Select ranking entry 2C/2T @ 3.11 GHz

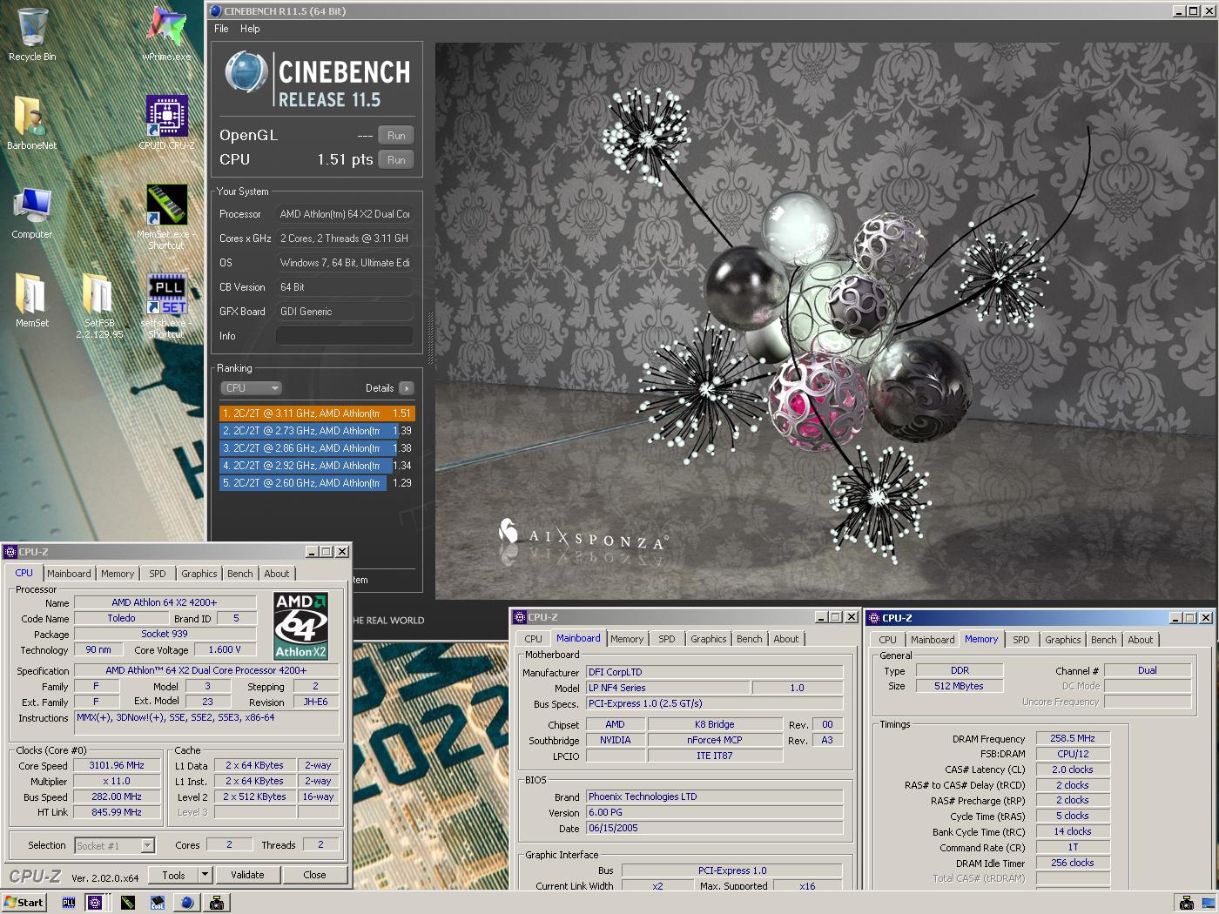point(316,413)
